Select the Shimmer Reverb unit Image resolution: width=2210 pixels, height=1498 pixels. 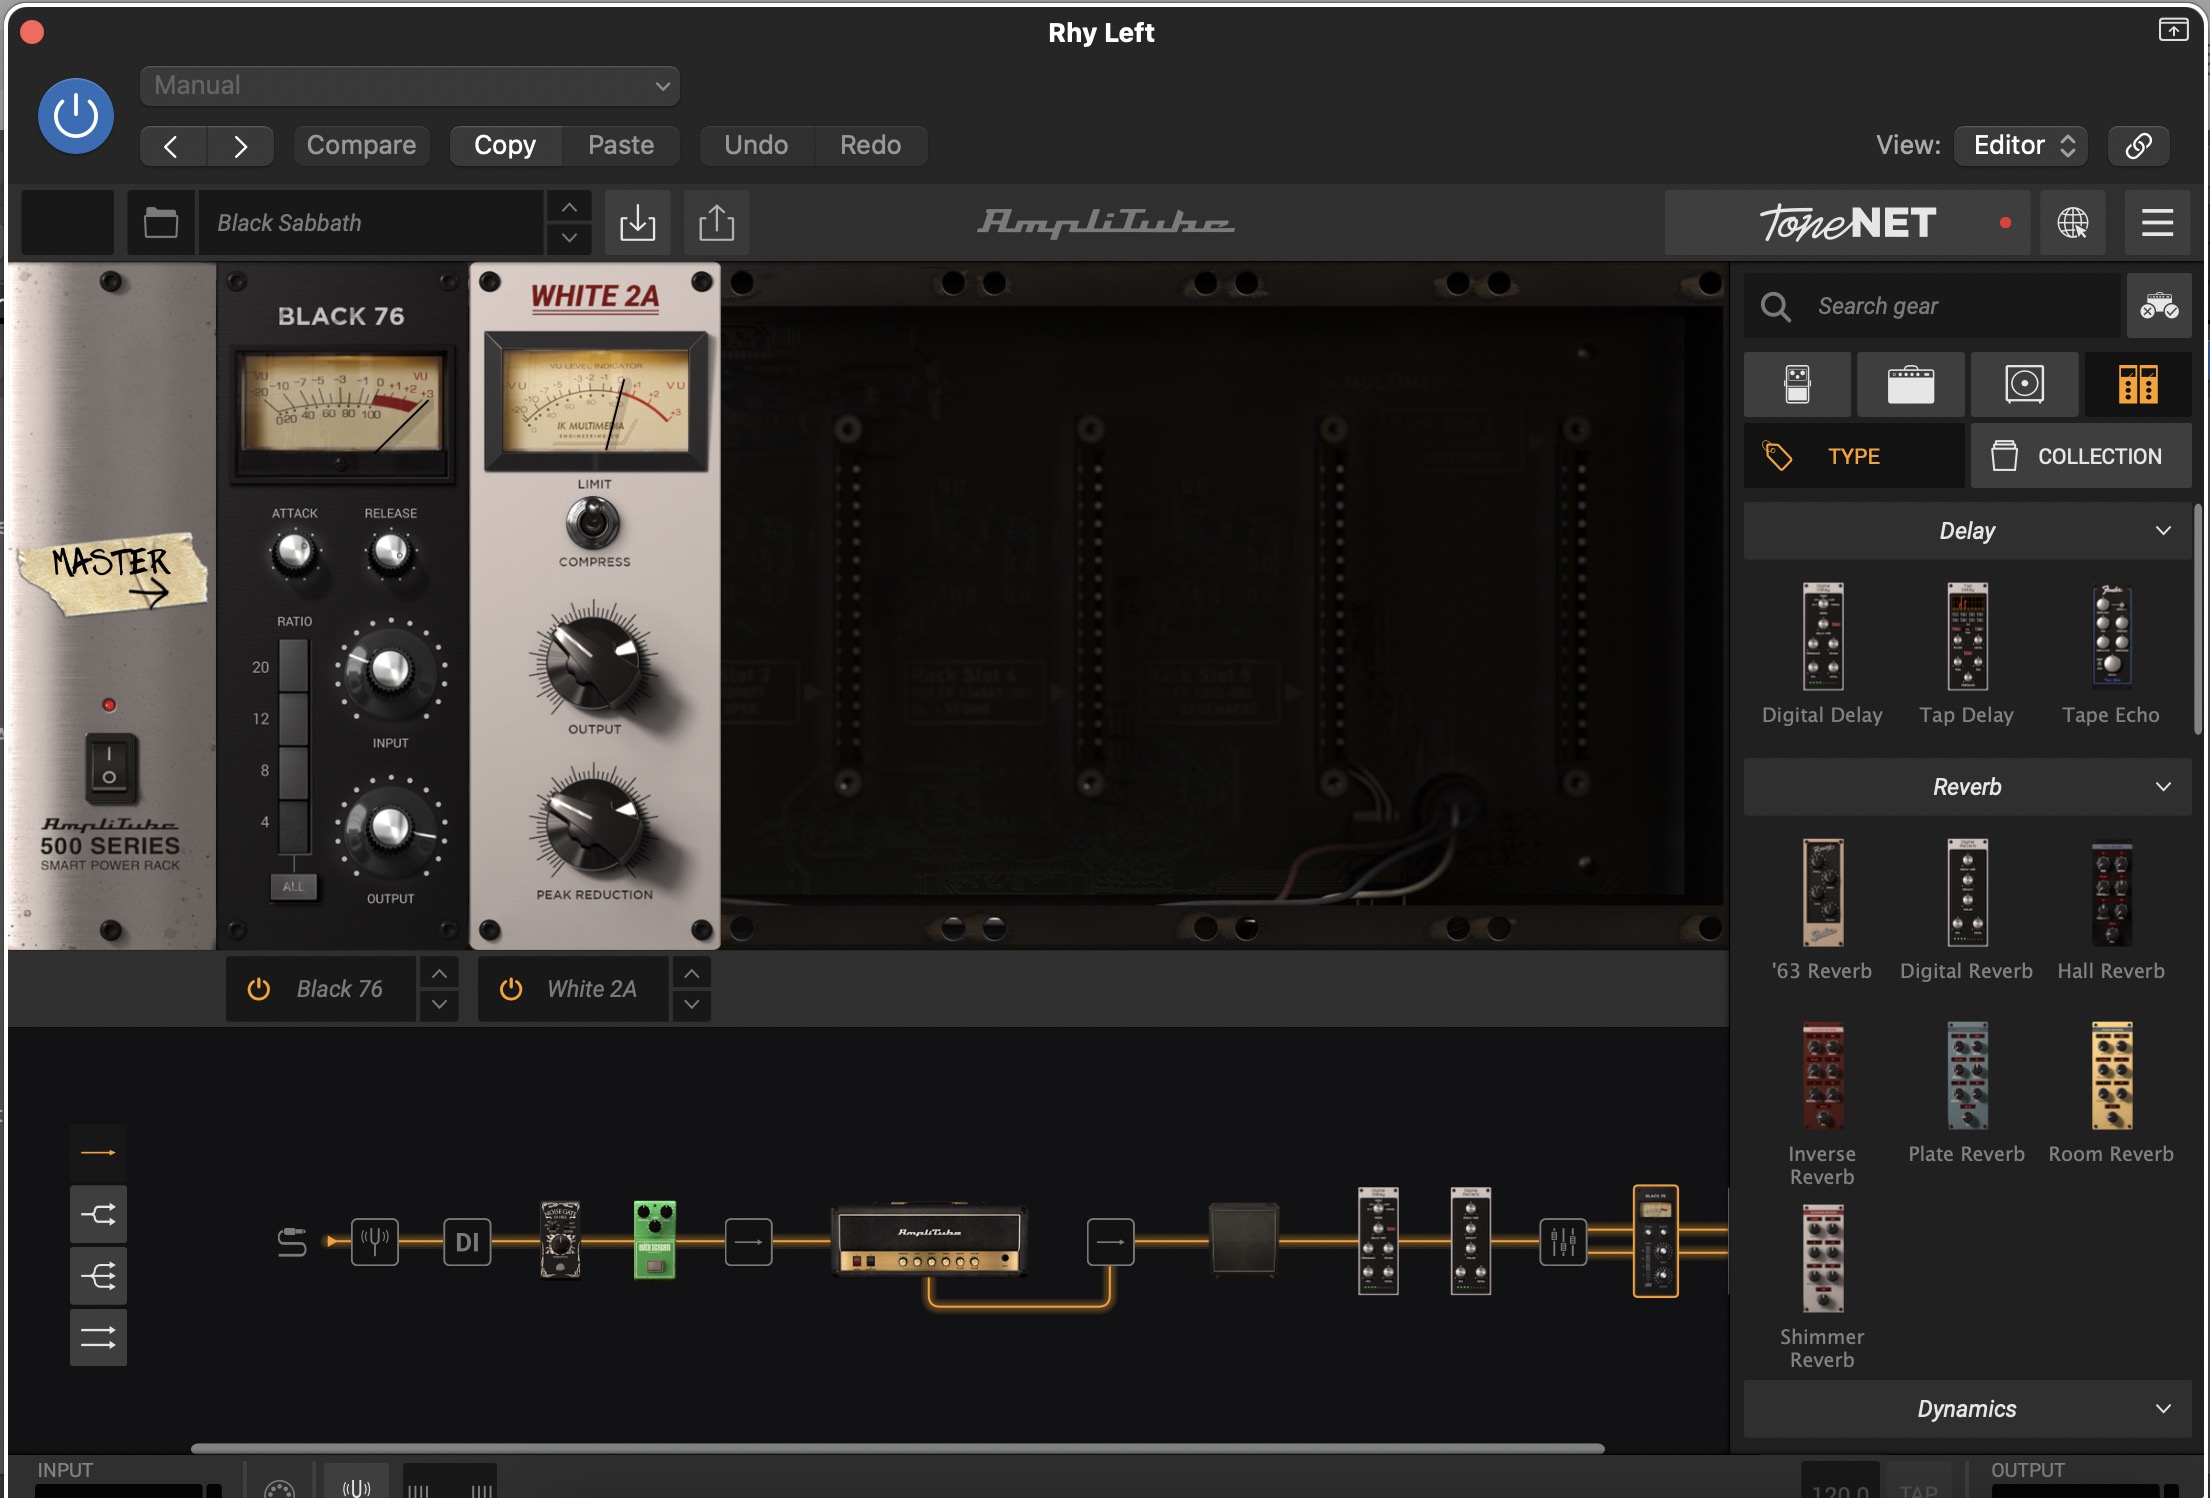[1822, 1287]
